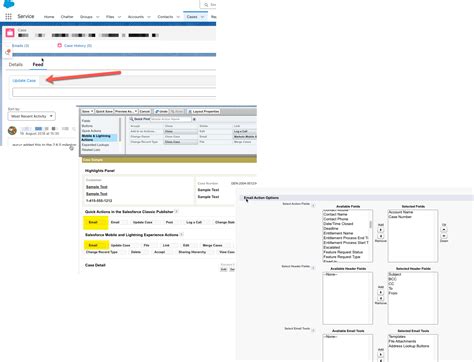Move field down in Selected Fields
474x362 pixels.
point(444,236)
